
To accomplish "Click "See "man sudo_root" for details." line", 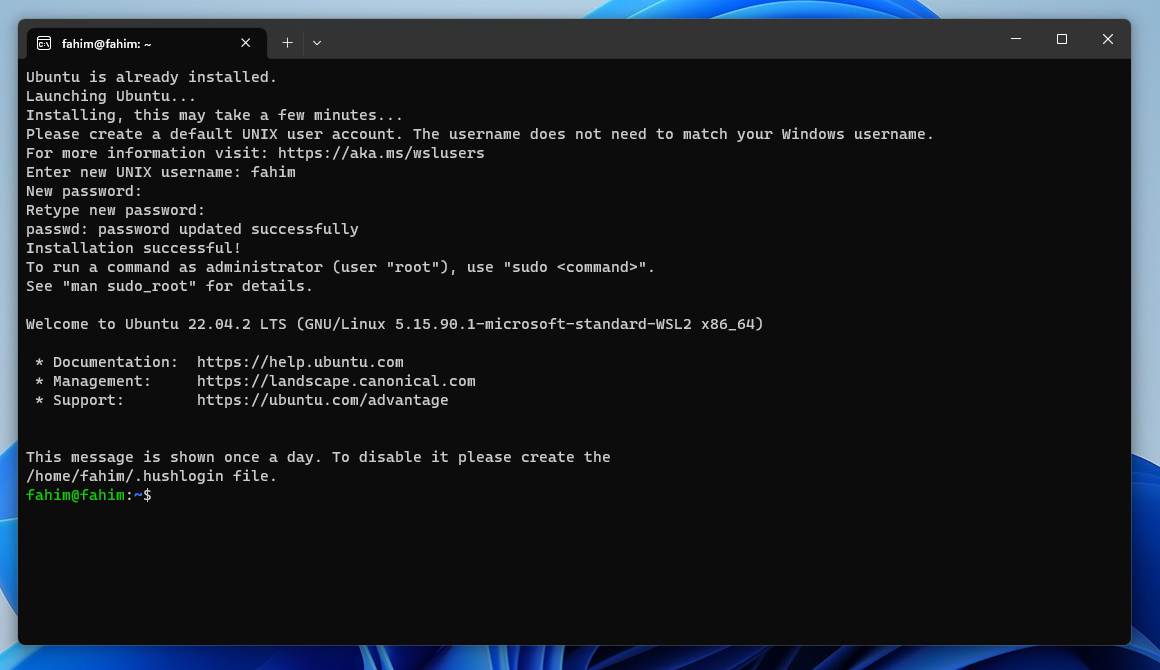I will point(169,286).
